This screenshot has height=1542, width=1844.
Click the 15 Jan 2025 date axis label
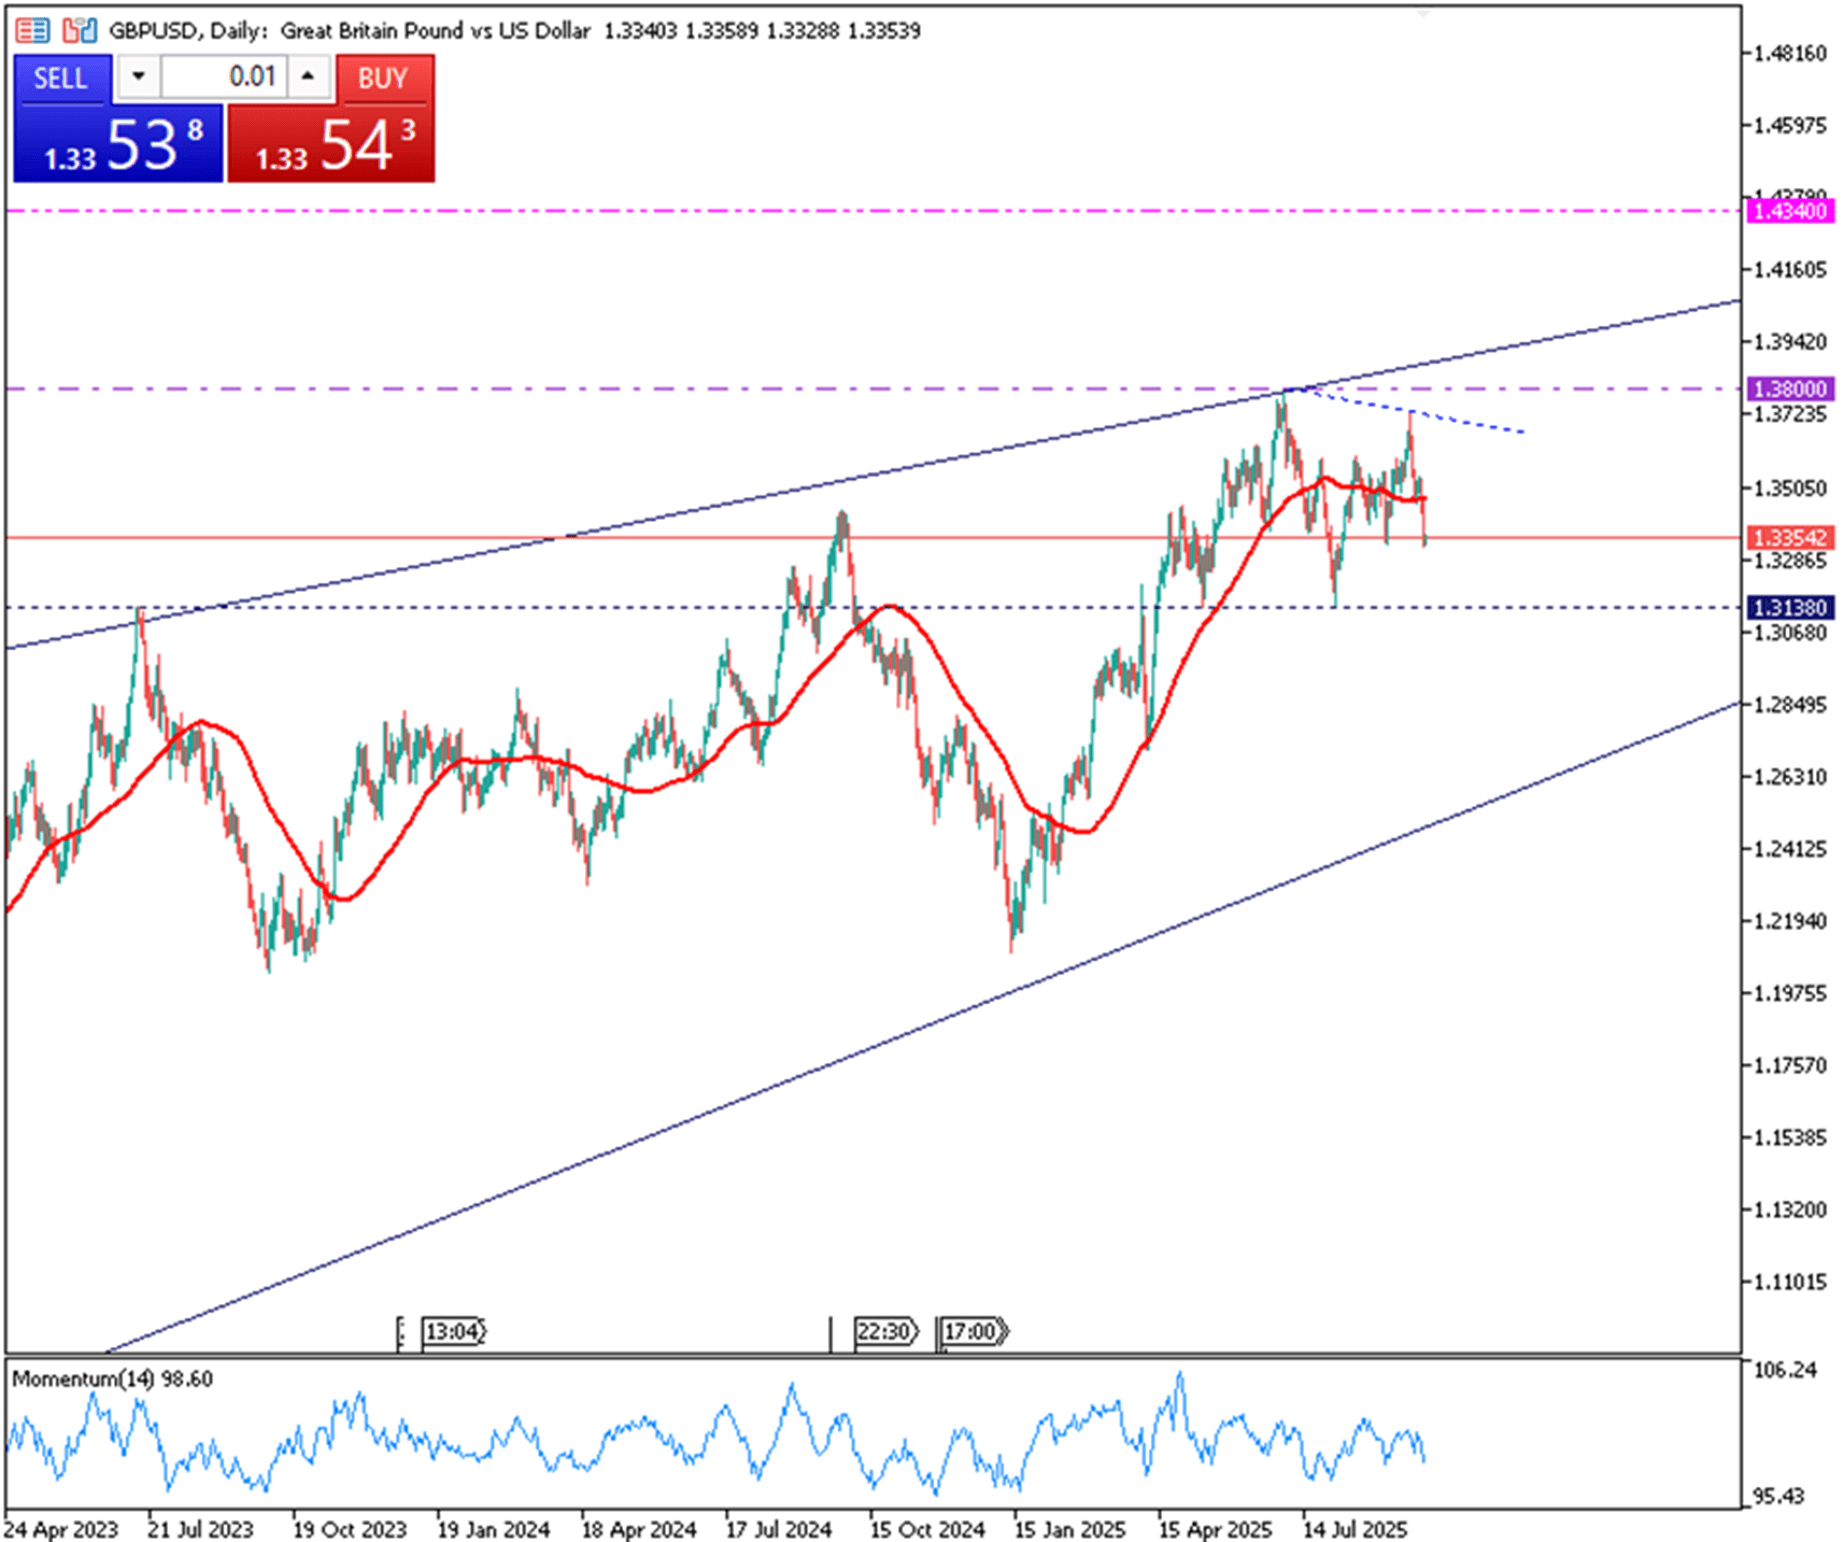1070,1530
